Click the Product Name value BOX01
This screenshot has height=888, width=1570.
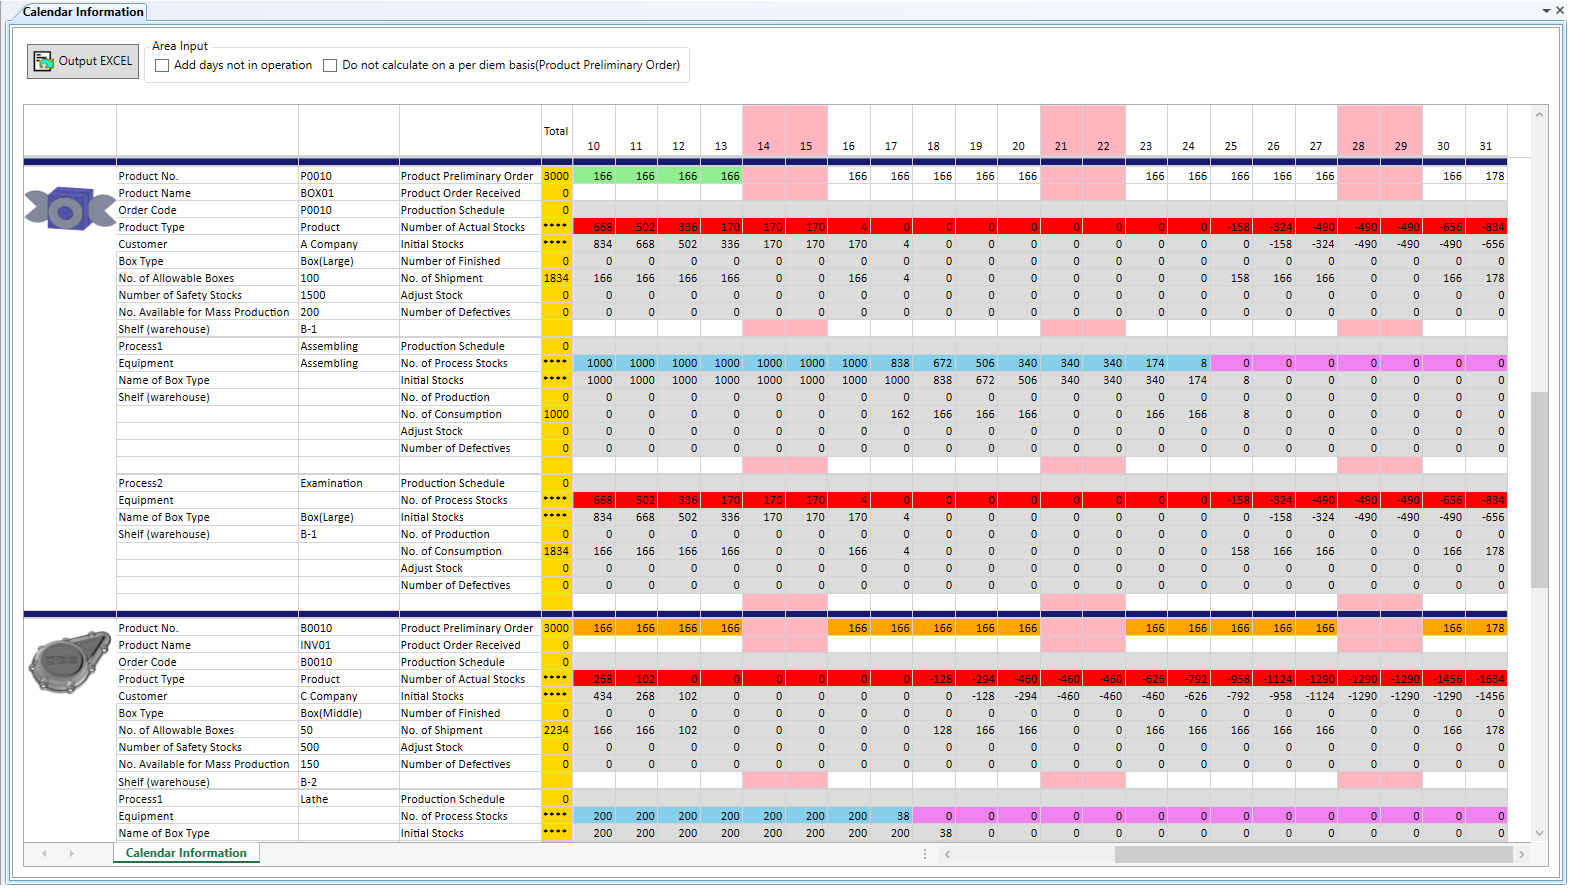click(317, 193)
